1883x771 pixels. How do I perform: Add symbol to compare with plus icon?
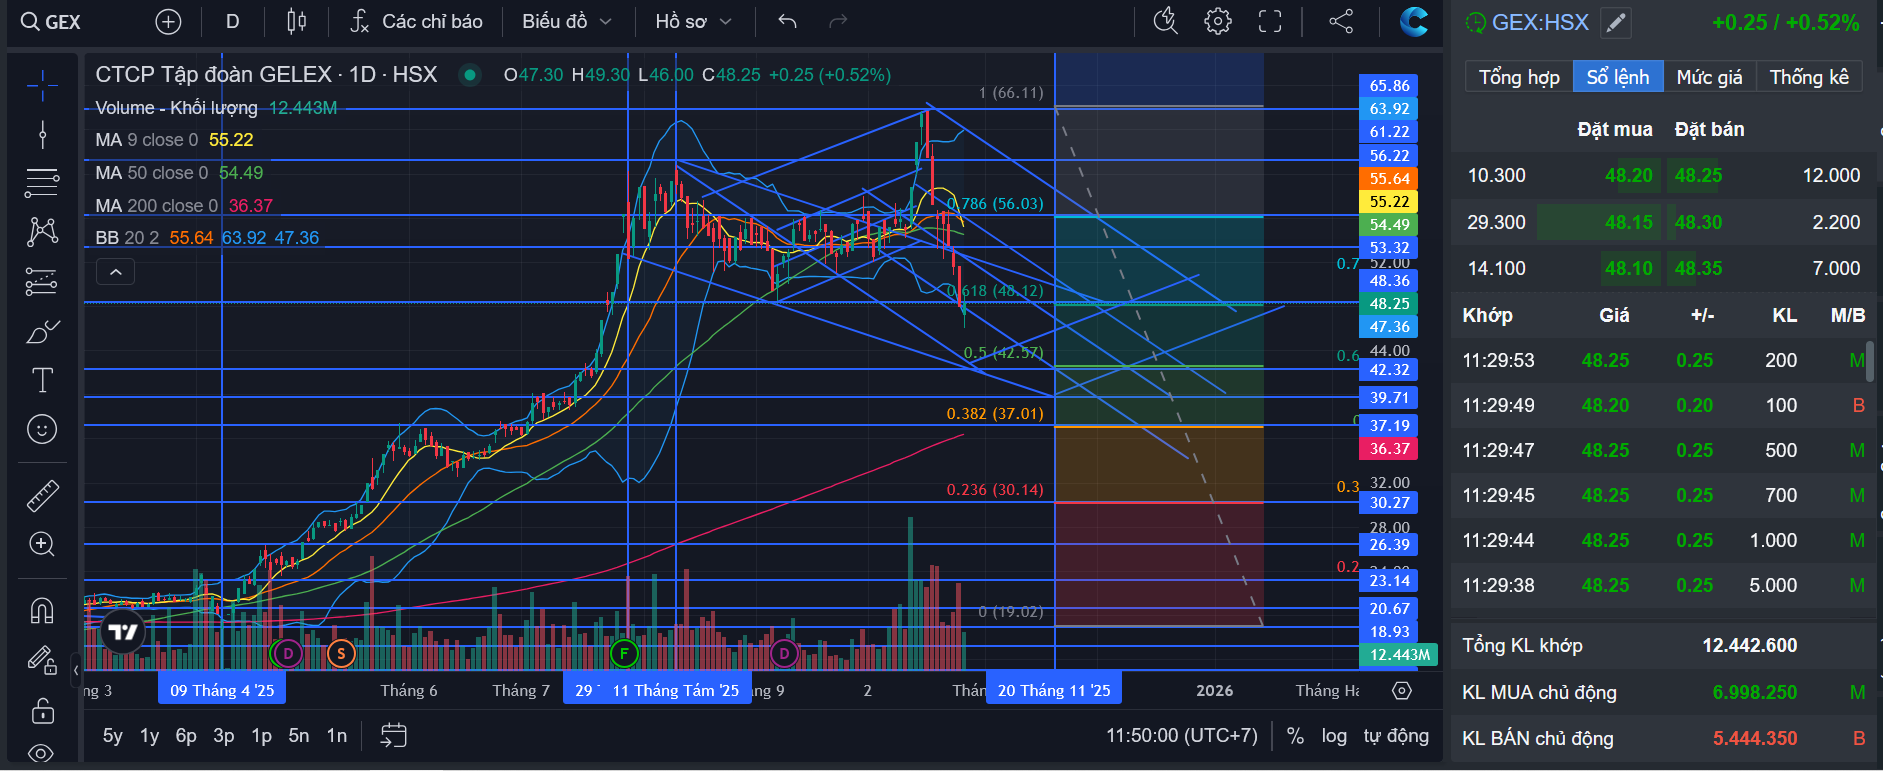click(x=168, y=22)
